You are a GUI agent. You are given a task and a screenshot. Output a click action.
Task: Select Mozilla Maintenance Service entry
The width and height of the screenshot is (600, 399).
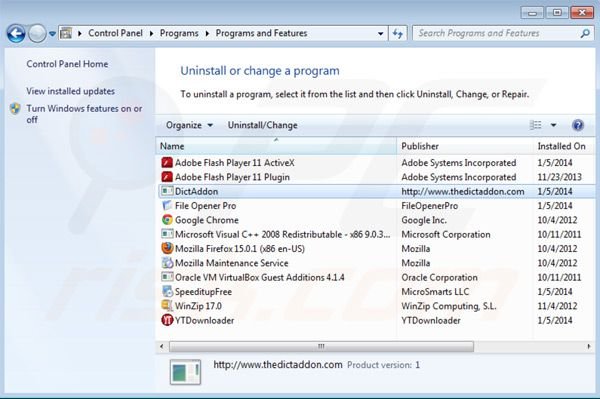[232, 263]
